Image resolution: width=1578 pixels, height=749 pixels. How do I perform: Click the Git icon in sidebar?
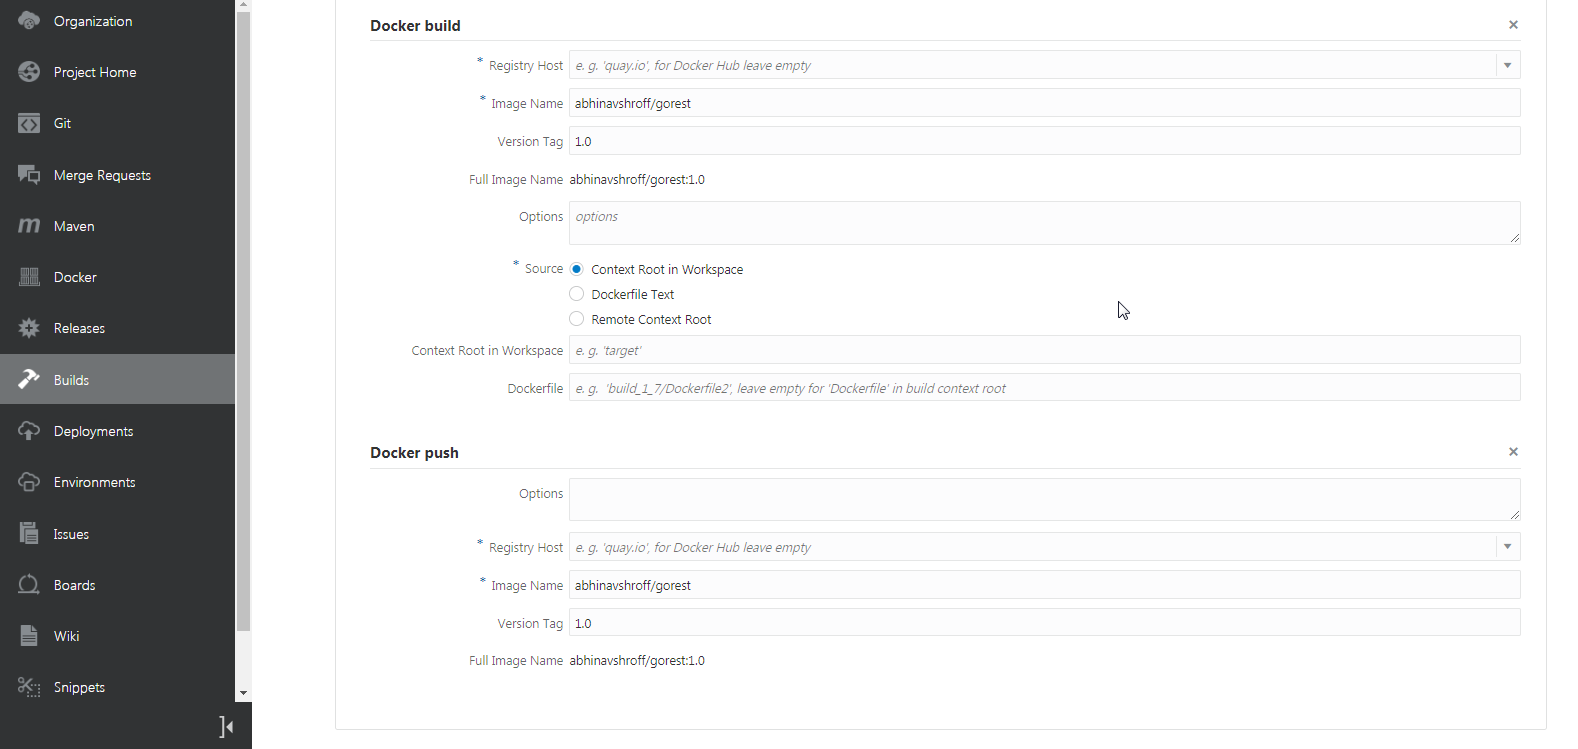(29, 123)
